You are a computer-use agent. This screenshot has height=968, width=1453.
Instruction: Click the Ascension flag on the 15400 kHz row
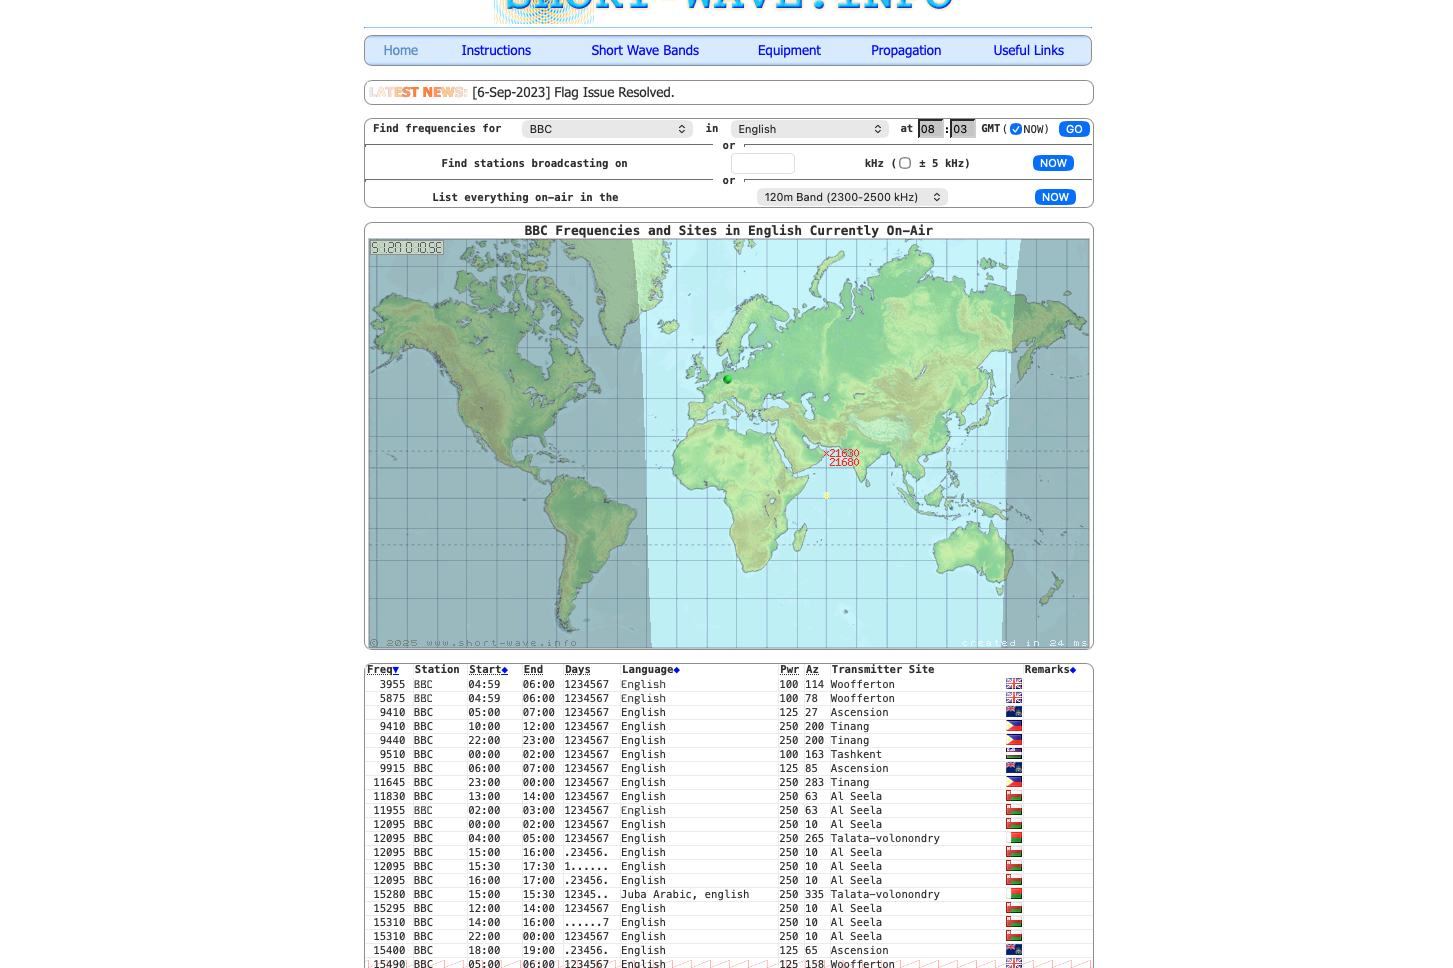(x=1013, y=951)
